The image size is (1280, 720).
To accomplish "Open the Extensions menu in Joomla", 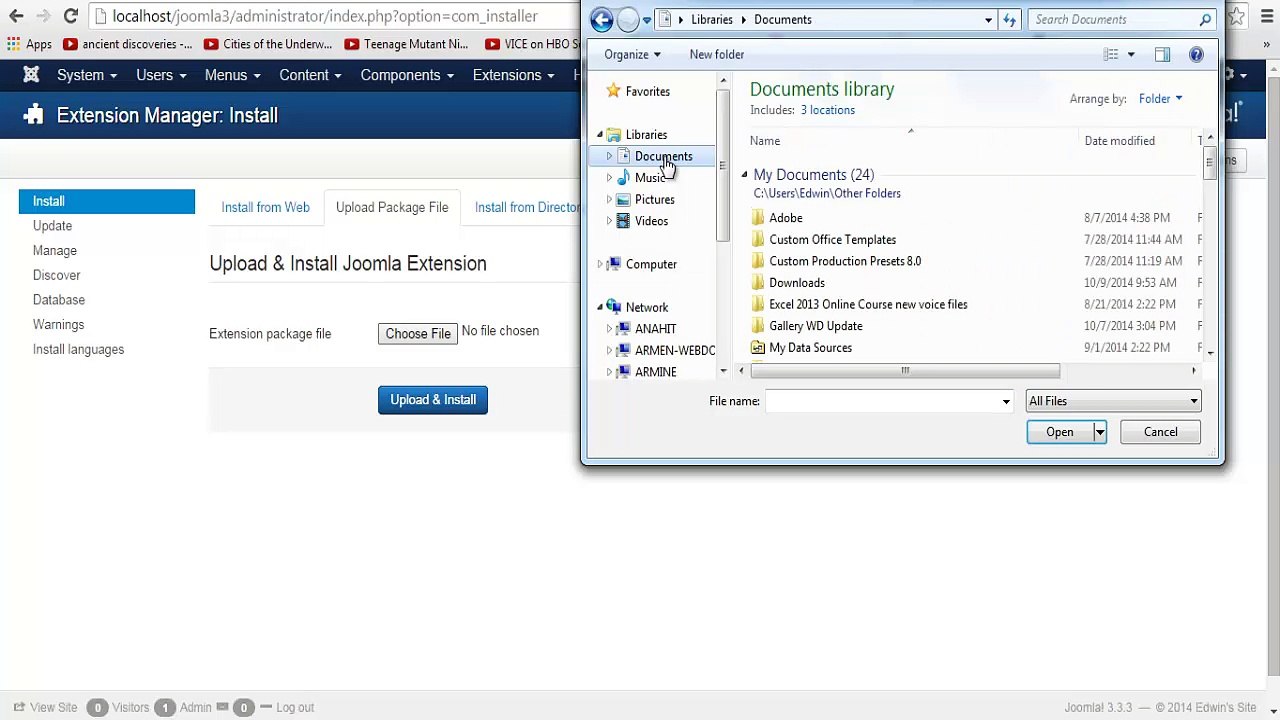I will click(x=513, y=75).
